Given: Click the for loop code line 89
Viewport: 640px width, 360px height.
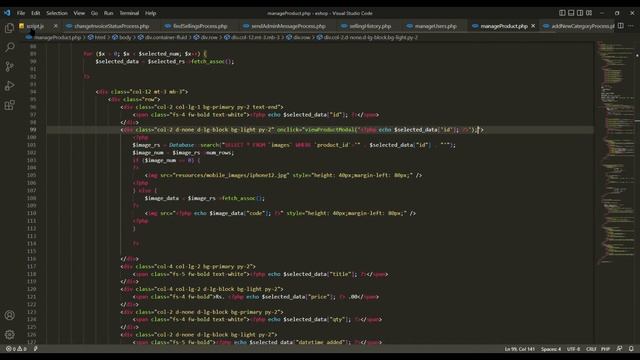Looking at the screenshot, I should 145,53.
